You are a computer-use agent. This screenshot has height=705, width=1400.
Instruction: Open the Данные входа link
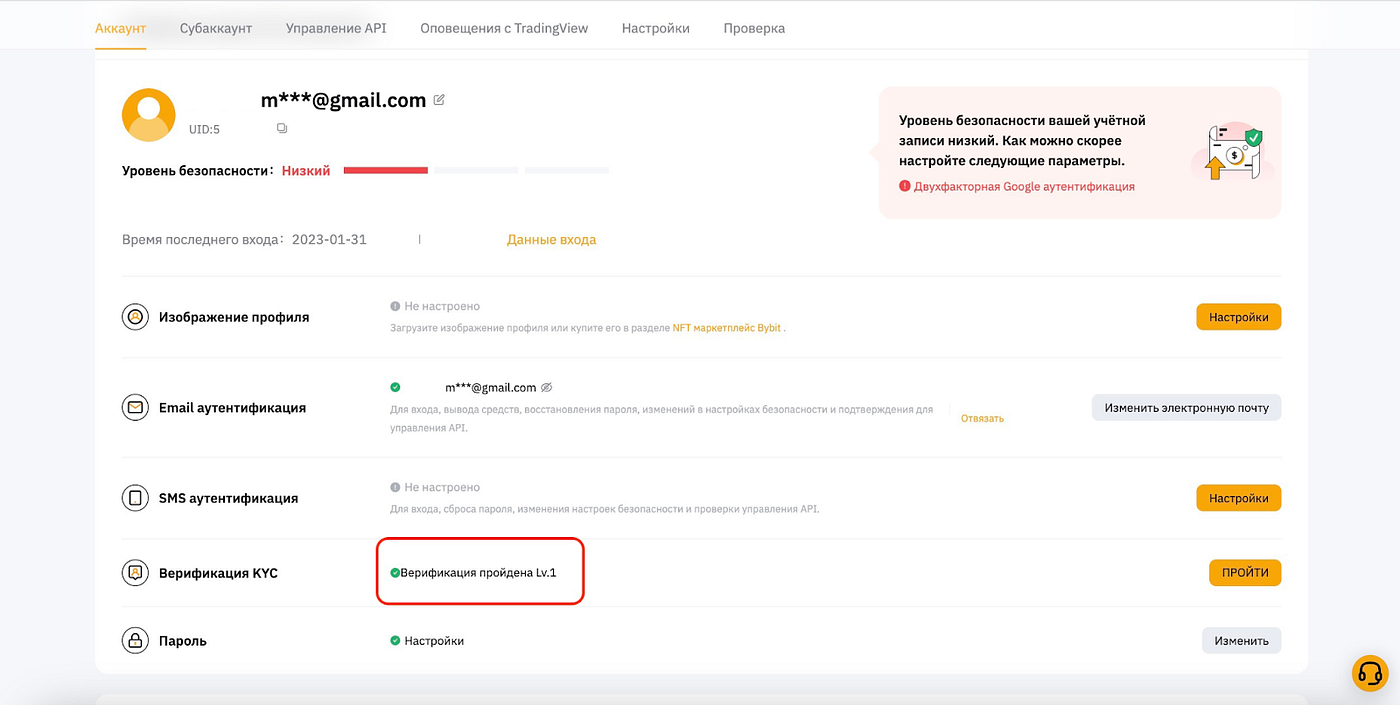pos(551,240)
